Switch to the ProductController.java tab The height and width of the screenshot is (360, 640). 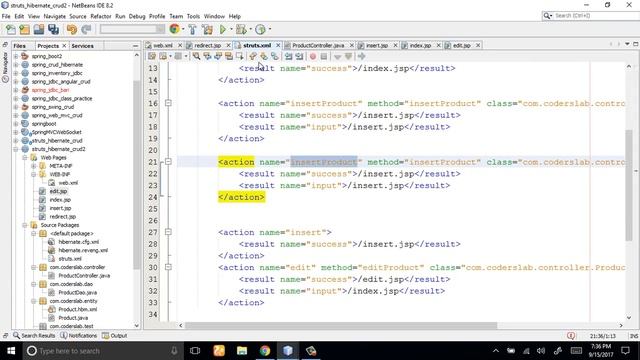coord(318,45)
